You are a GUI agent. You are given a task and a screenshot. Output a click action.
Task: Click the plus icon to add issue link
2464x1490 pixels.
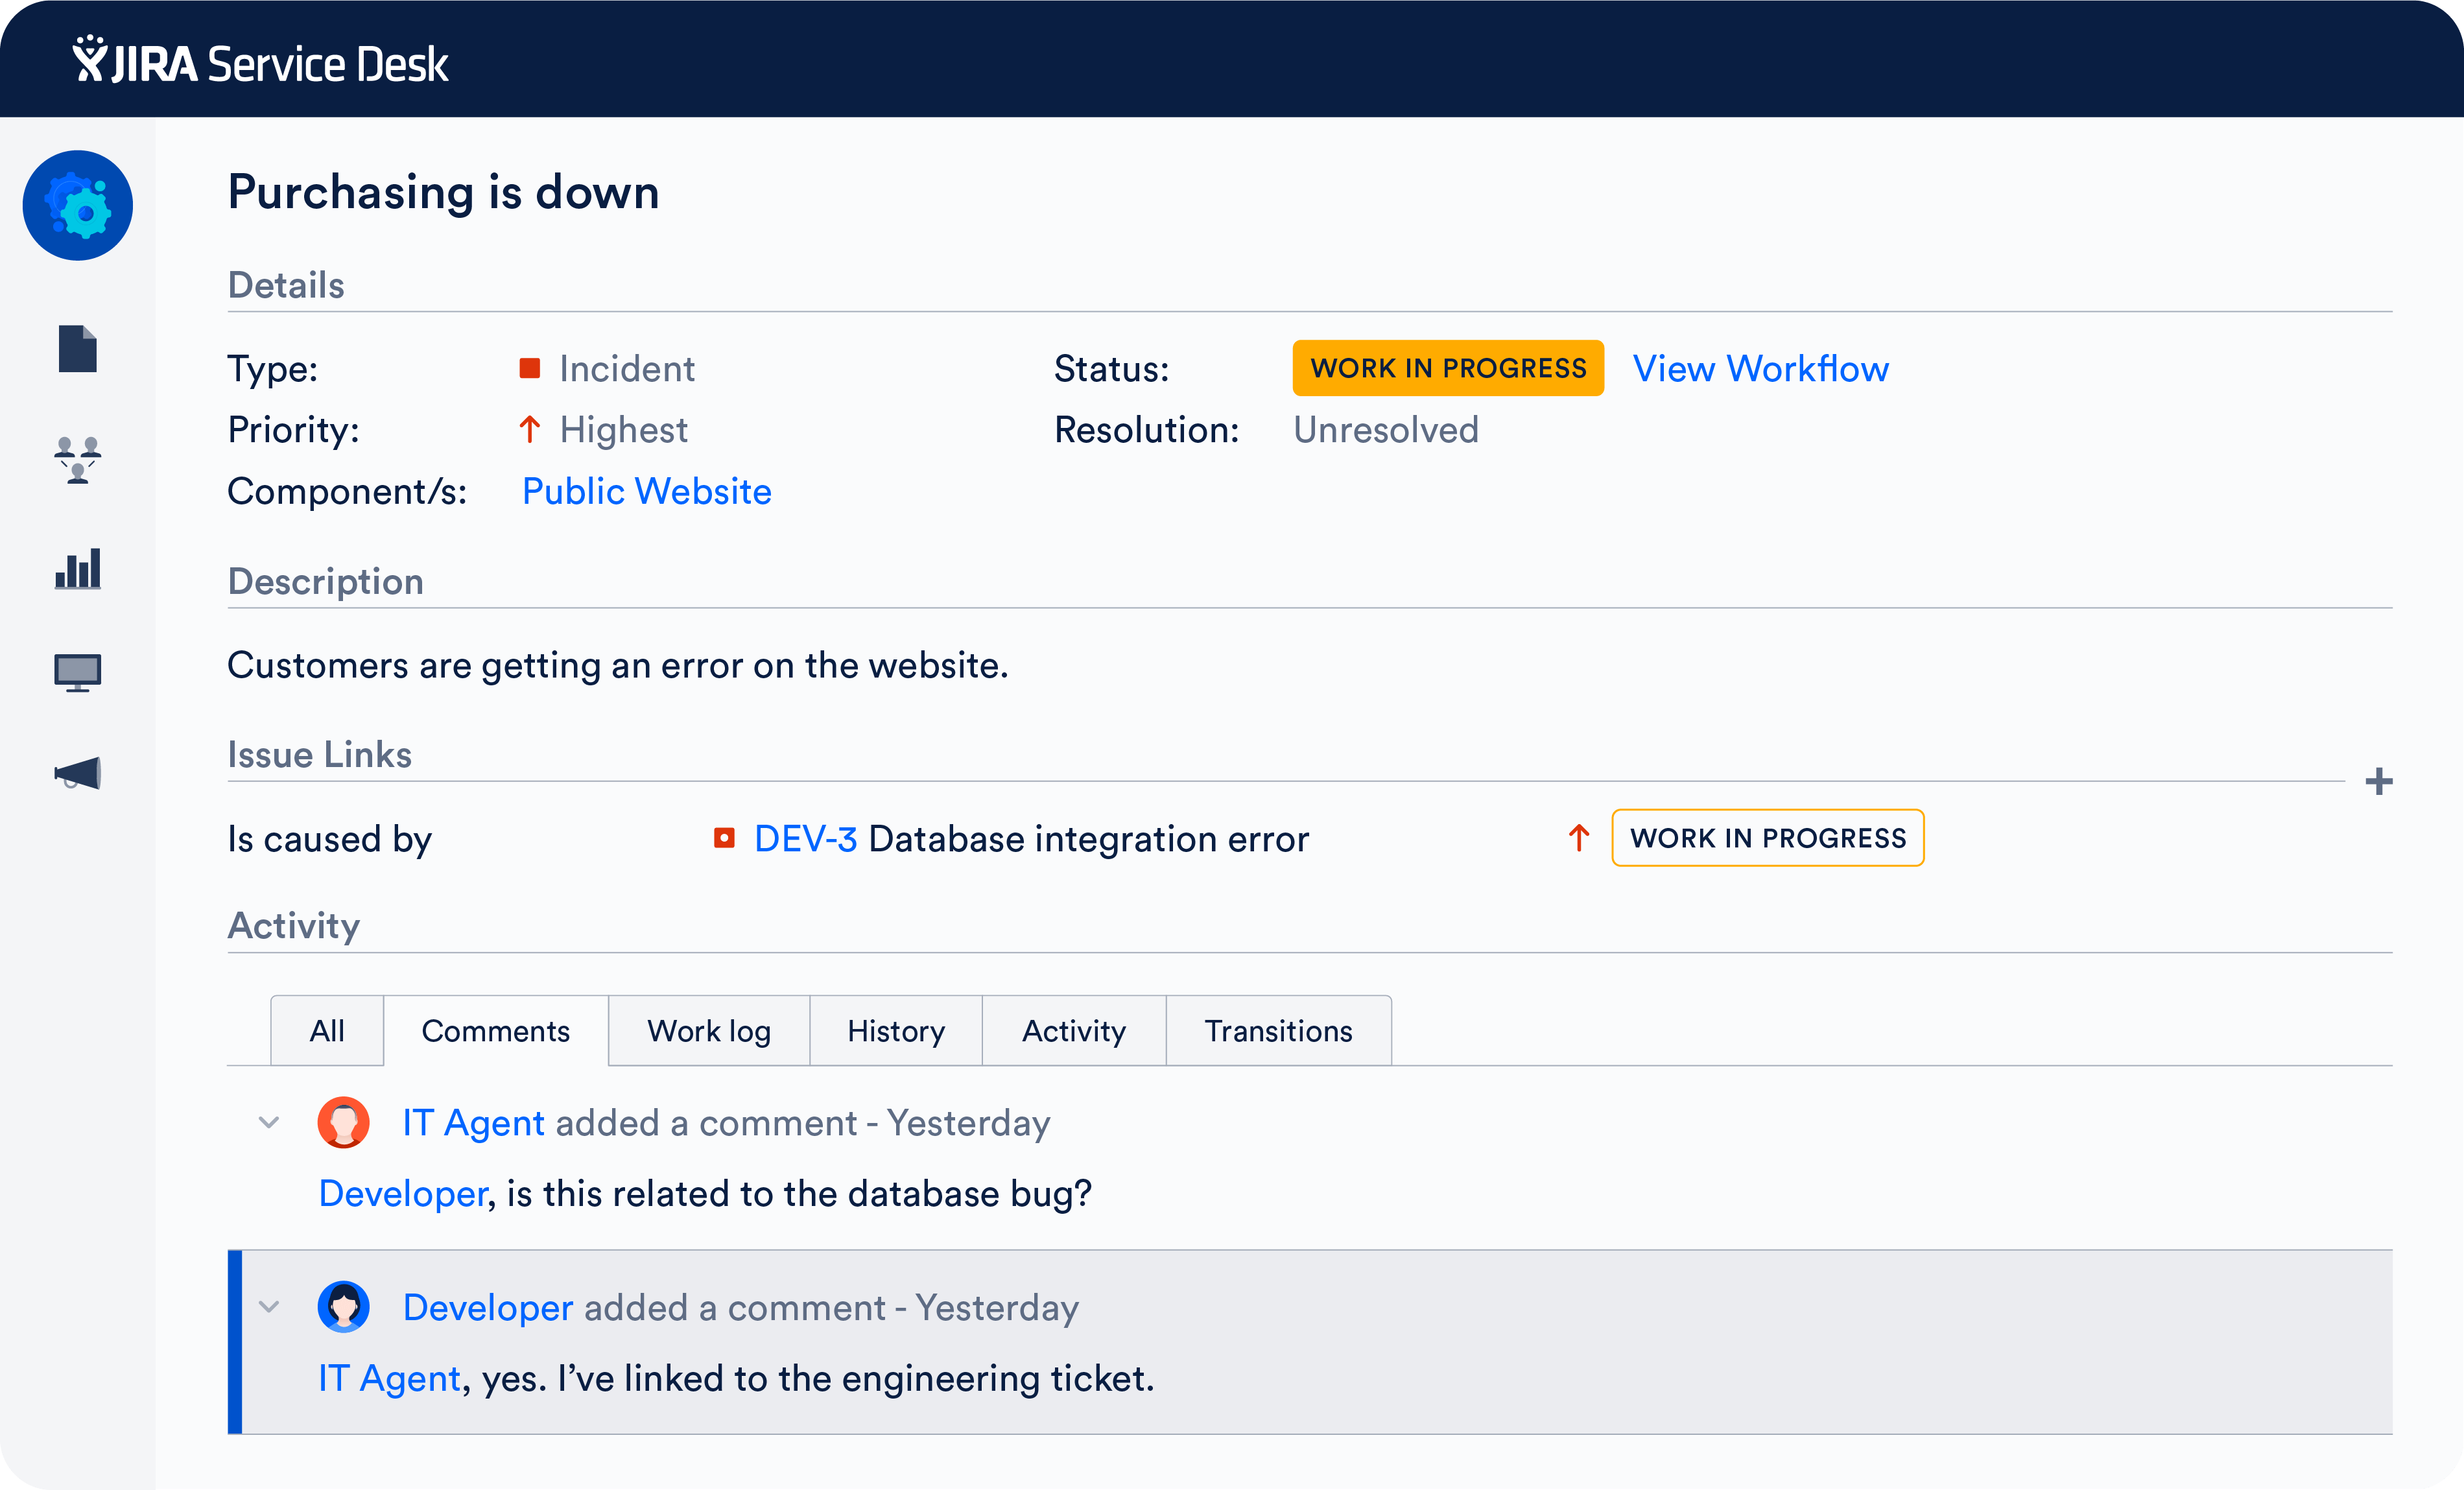2378,781
